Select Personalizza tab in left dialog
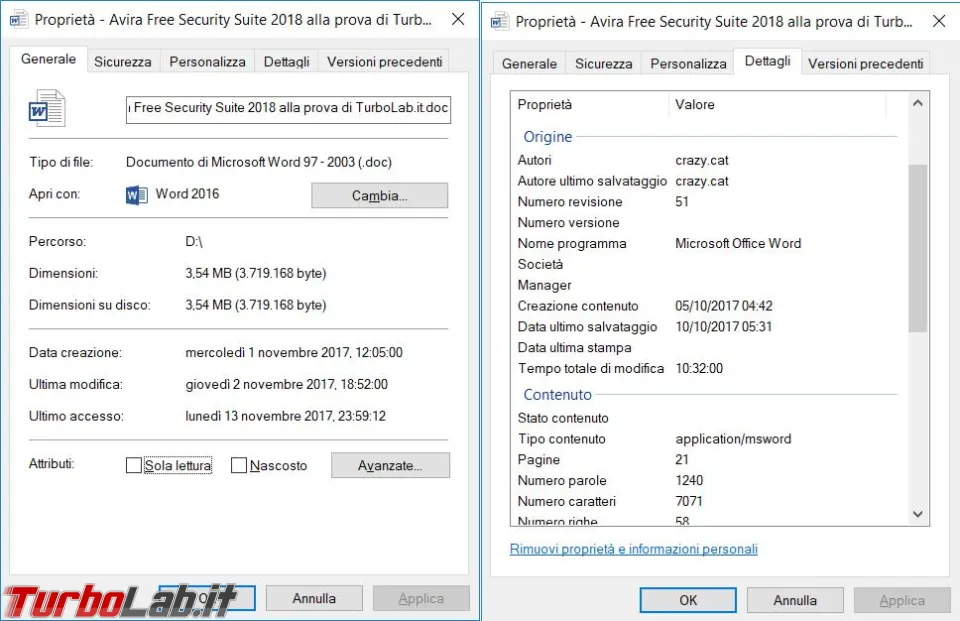Screen dimensions: 960x621 tap(207, 62)
